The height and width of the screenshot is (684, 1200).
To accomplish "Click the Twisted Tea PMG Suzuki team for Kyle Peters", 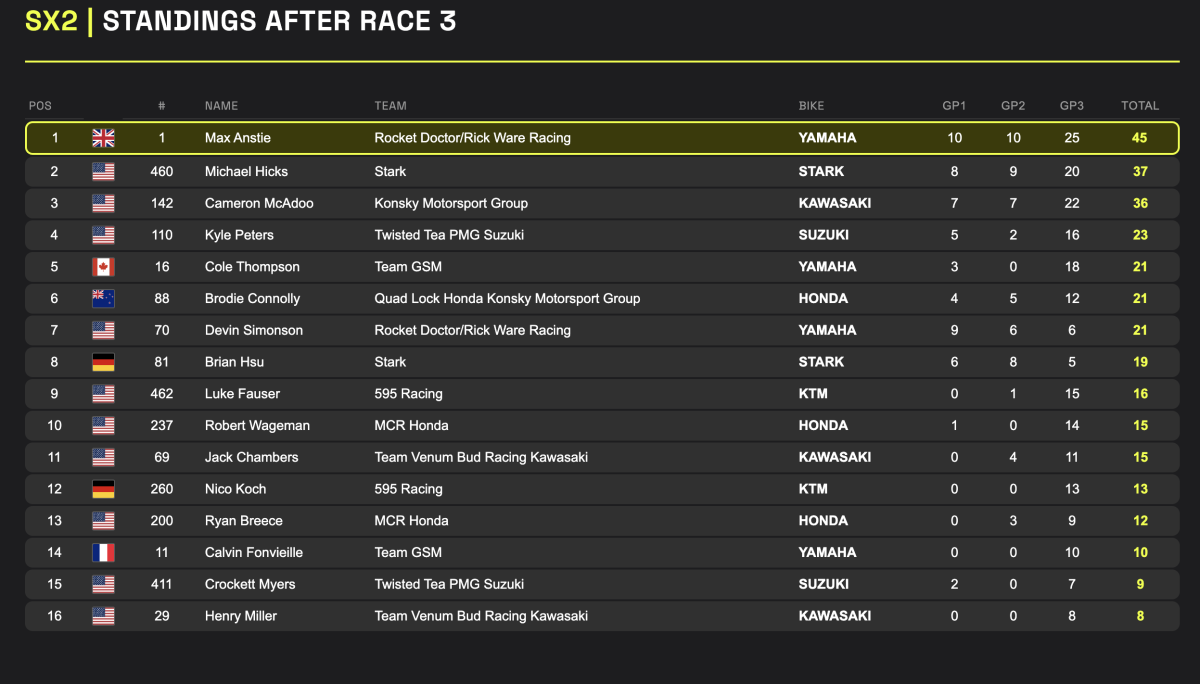I will point(449,235).
